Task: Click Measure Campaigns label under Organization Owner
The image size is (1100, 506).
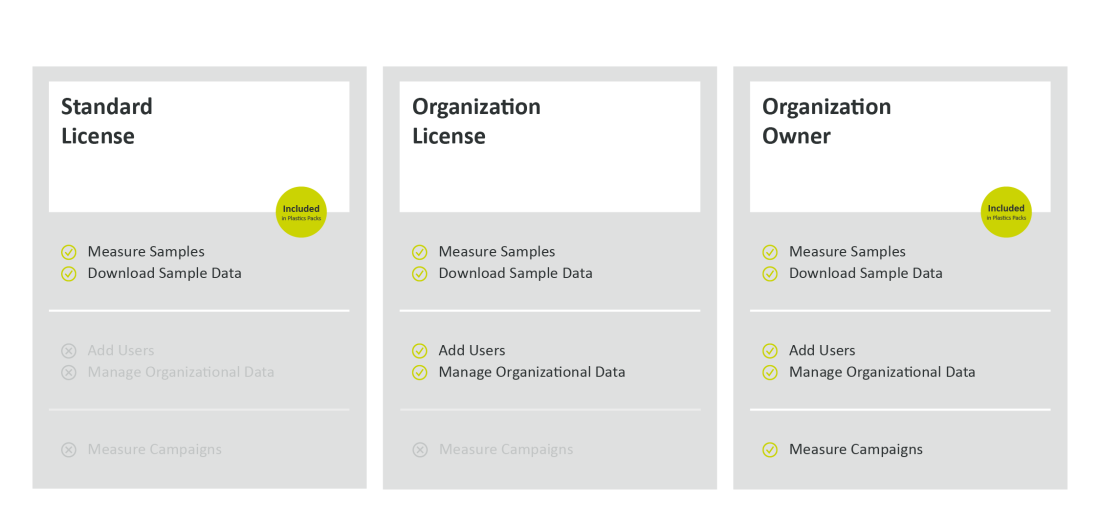Action: pos(856,449)
